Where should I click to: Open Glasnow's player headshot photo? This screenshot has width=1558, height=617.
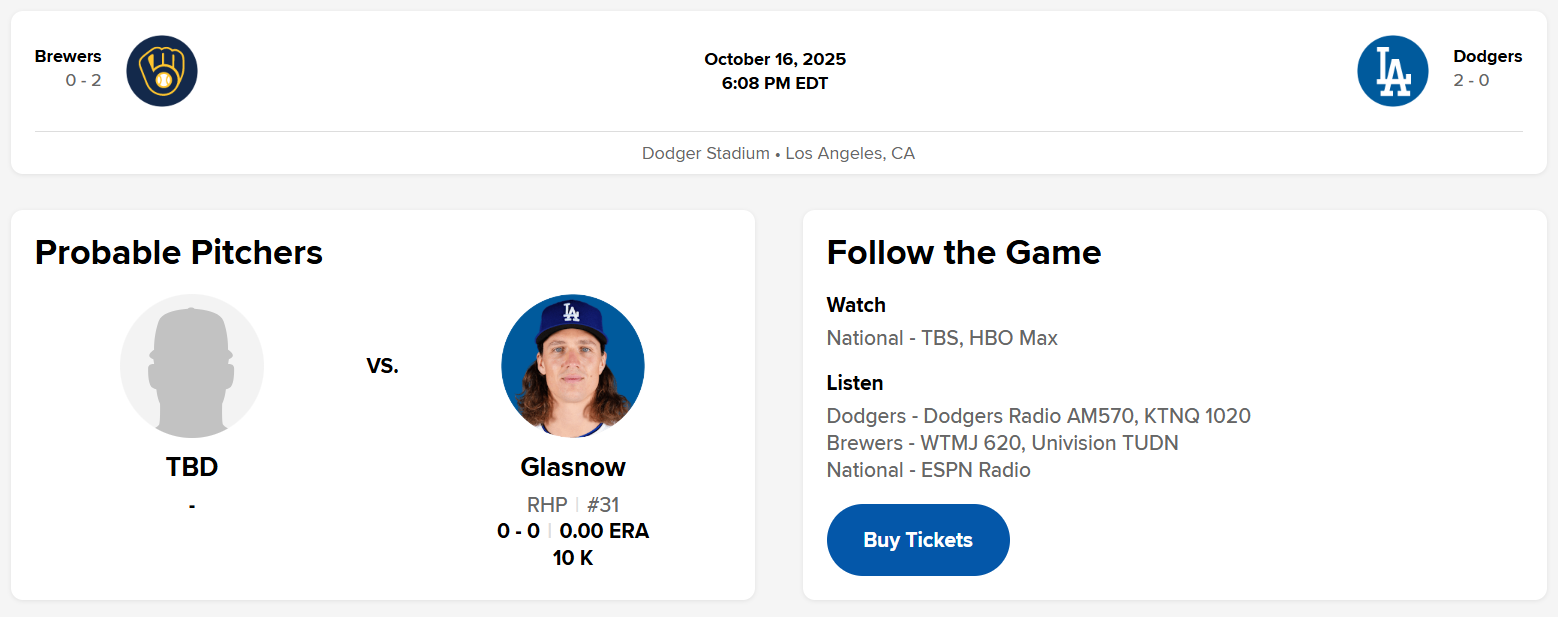tap(573, 366)
